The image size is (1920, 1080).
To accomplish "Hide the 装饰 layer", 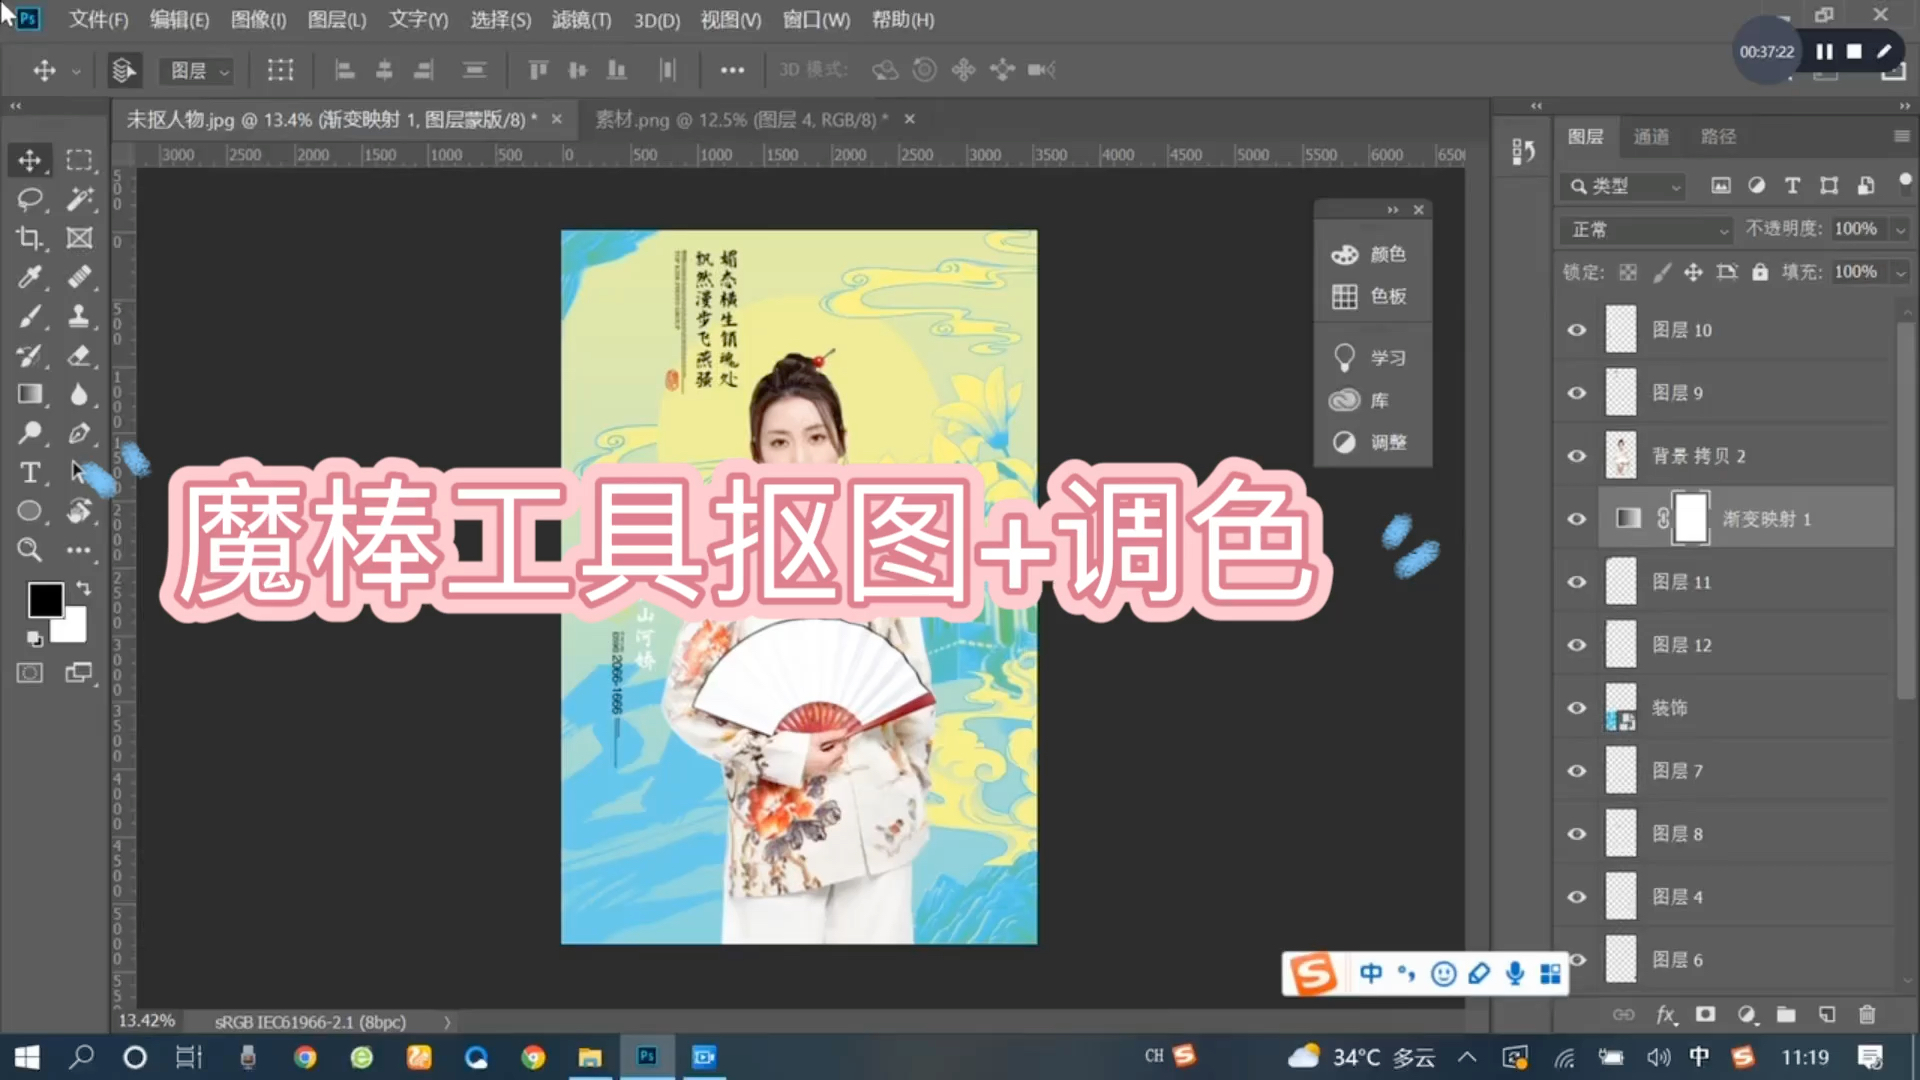I will click(x=1577, y=707).
